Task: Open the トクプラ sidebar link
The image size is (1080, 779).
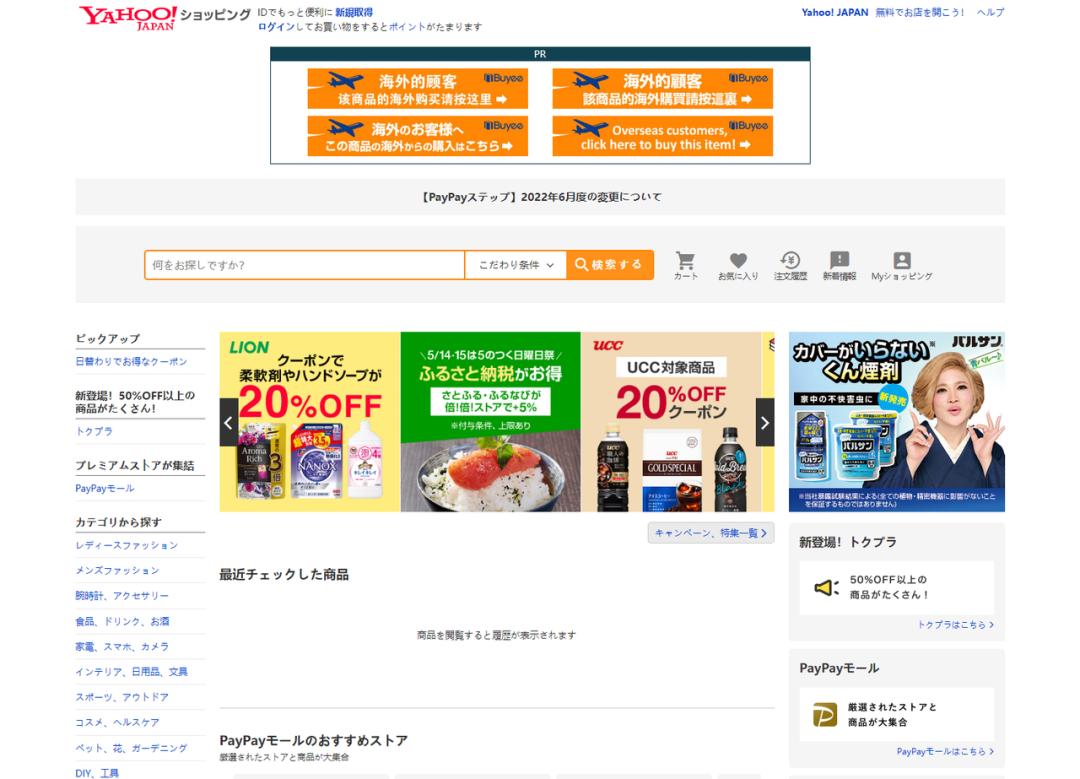Action: 94,431
